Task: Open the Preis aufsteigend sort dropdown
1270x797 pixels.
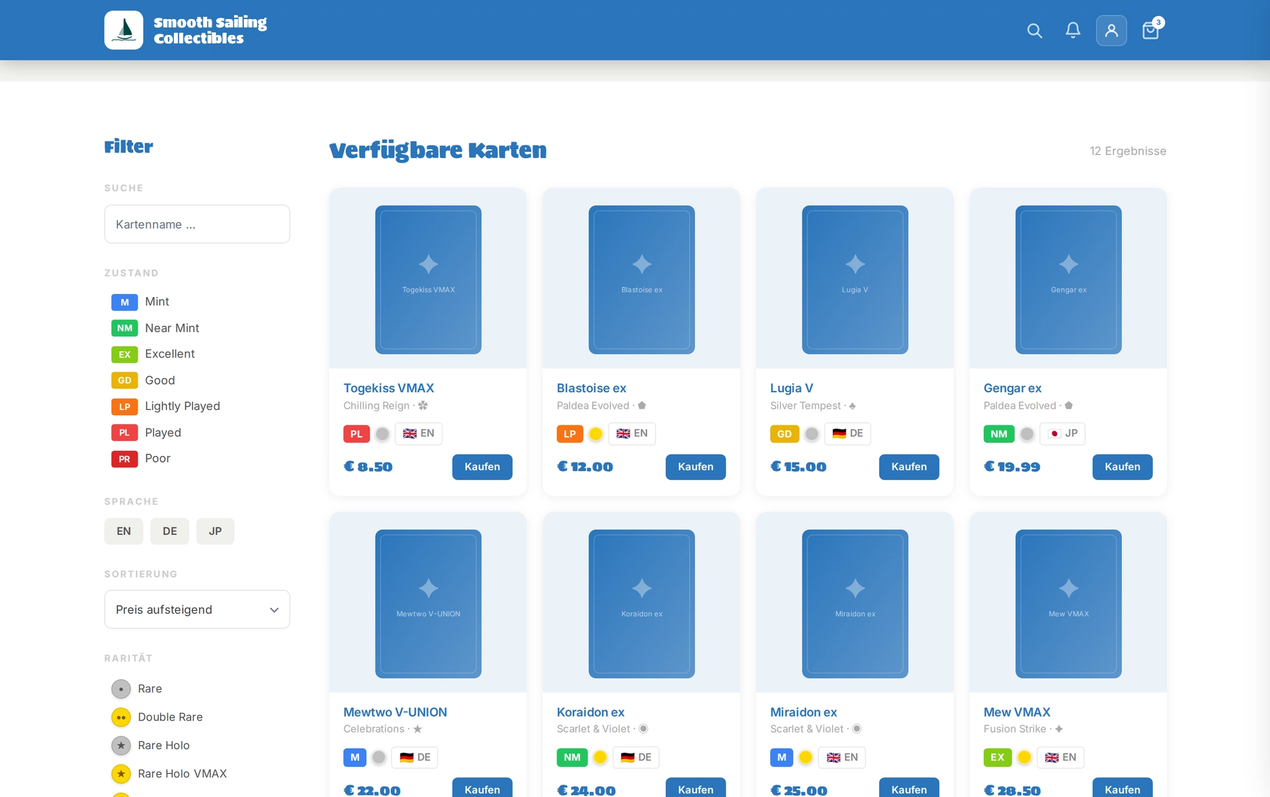Action: click(x=197, y=609)
